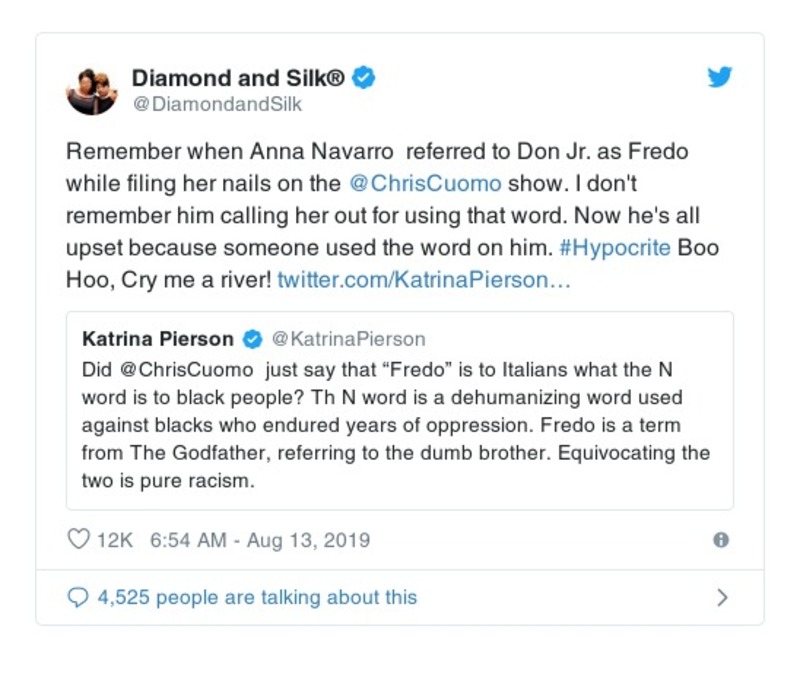Screen dimensions: 800x677
Task: Like the tweet with the heart icon
Action: [x=78, y=540]
